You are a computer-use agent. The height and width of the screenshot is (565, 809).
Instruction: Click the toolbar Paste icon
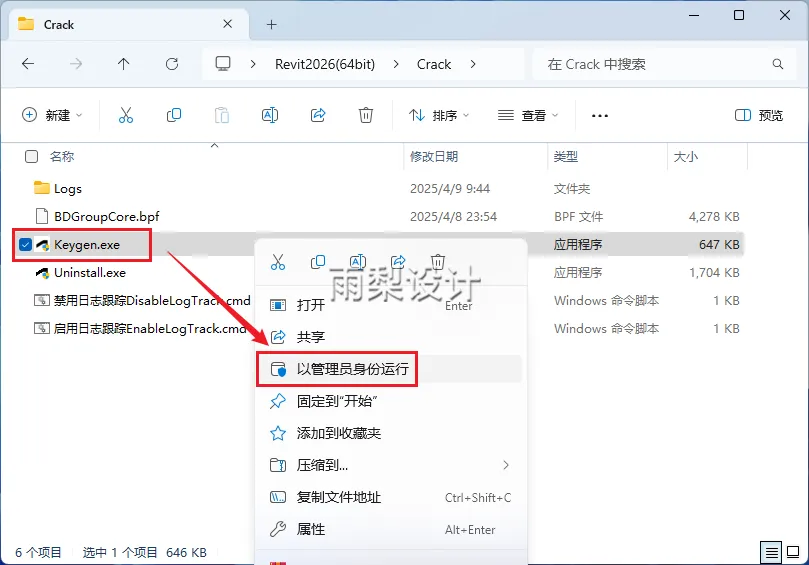[222, 115]
